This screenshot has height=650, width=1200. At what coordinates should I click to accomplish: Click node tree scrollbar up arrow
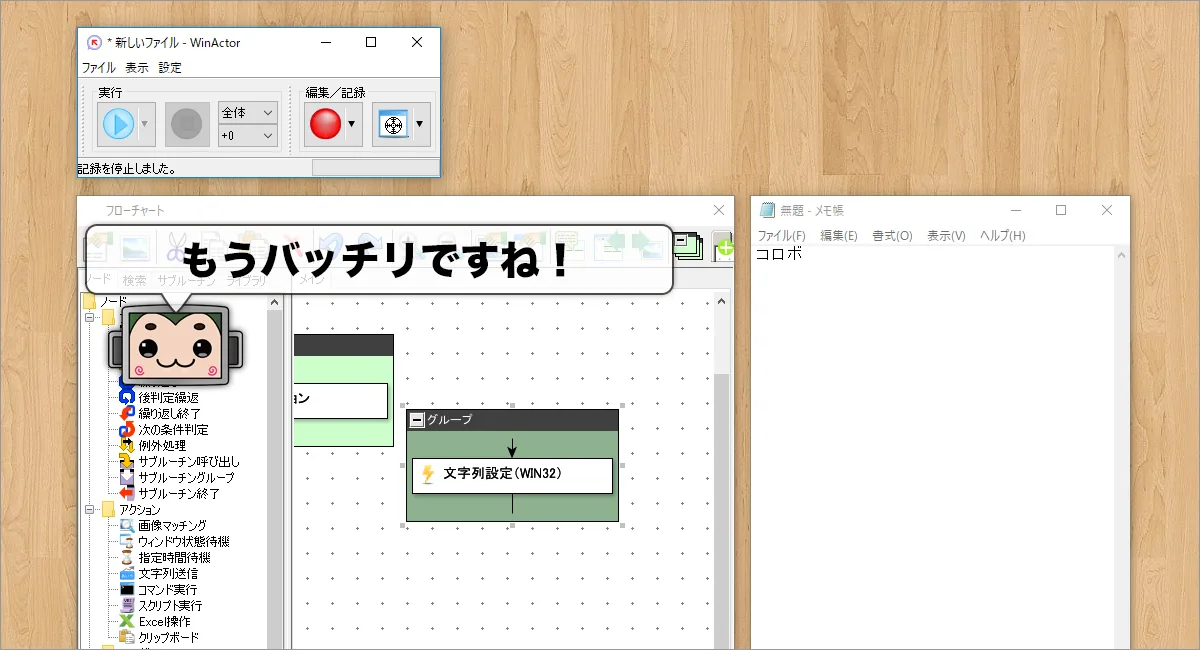click(x=275, y=300)
